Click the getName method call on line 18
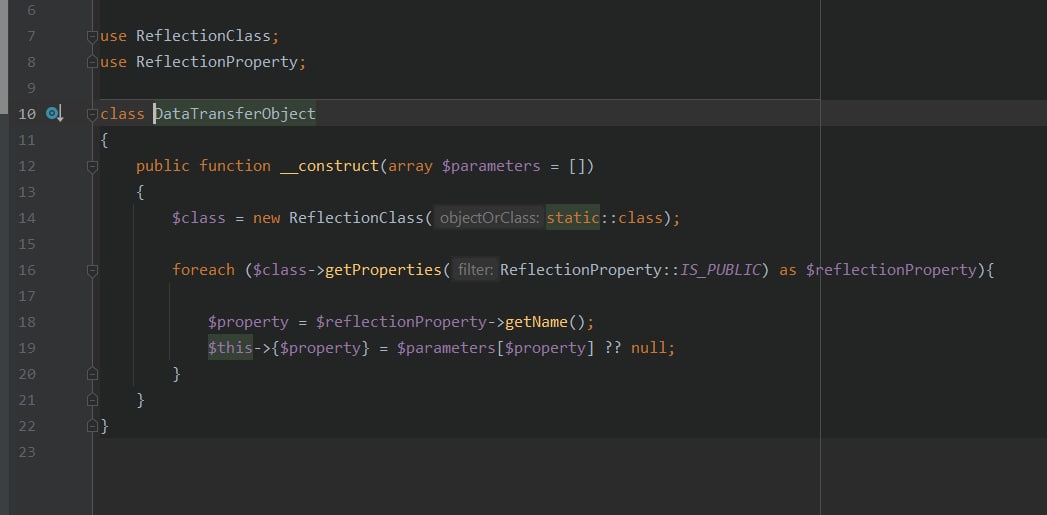 [x=536, y=322]
